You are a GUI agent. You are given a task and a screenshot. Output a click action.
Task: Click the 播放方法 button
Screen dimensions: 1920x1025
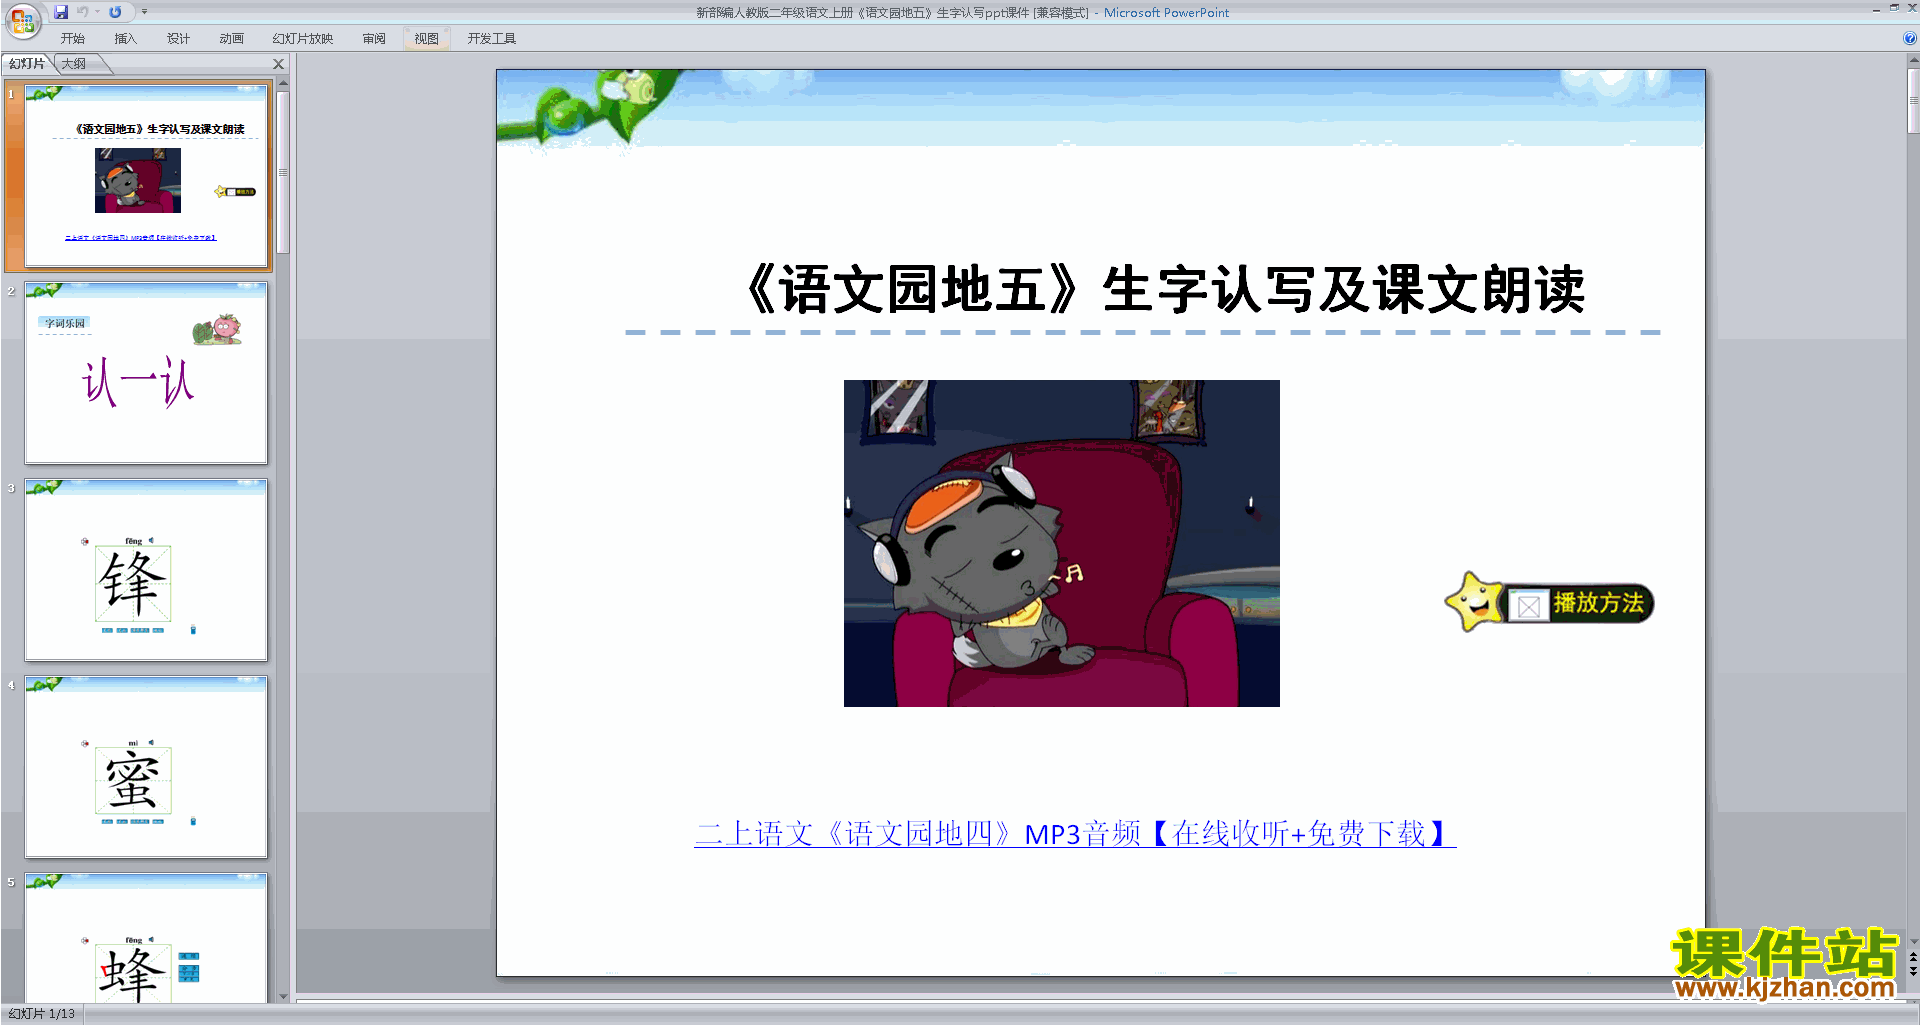pos(1580,604)
